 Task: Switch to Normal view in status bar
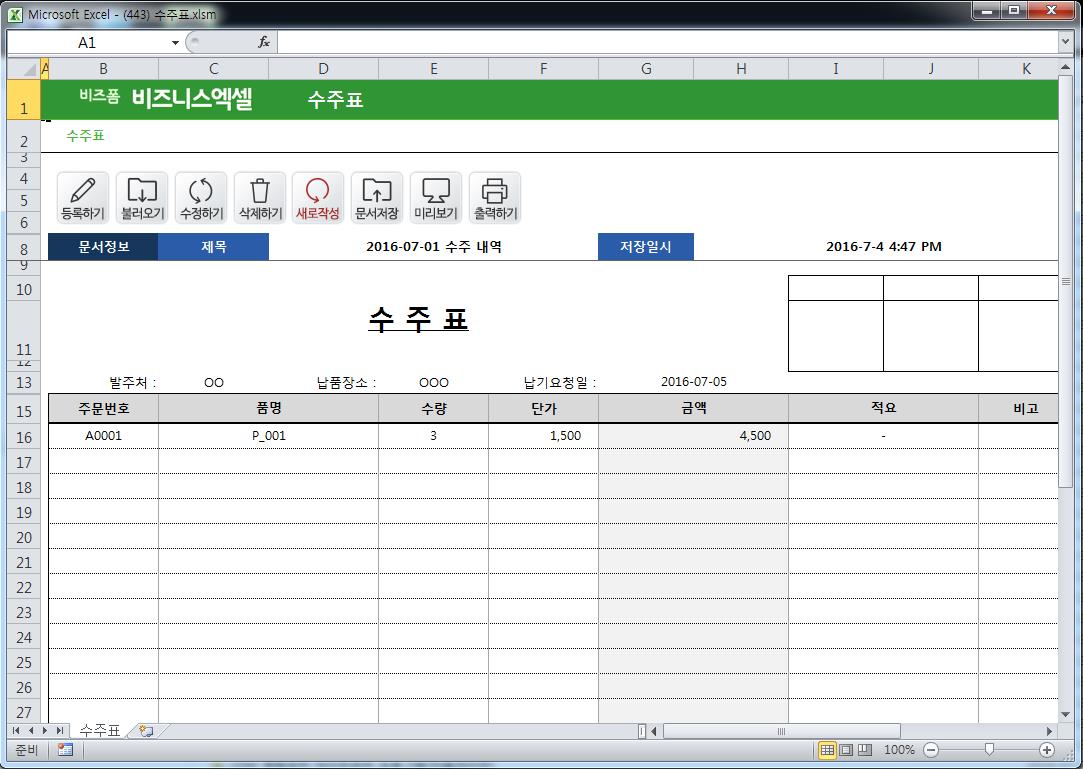827,750
